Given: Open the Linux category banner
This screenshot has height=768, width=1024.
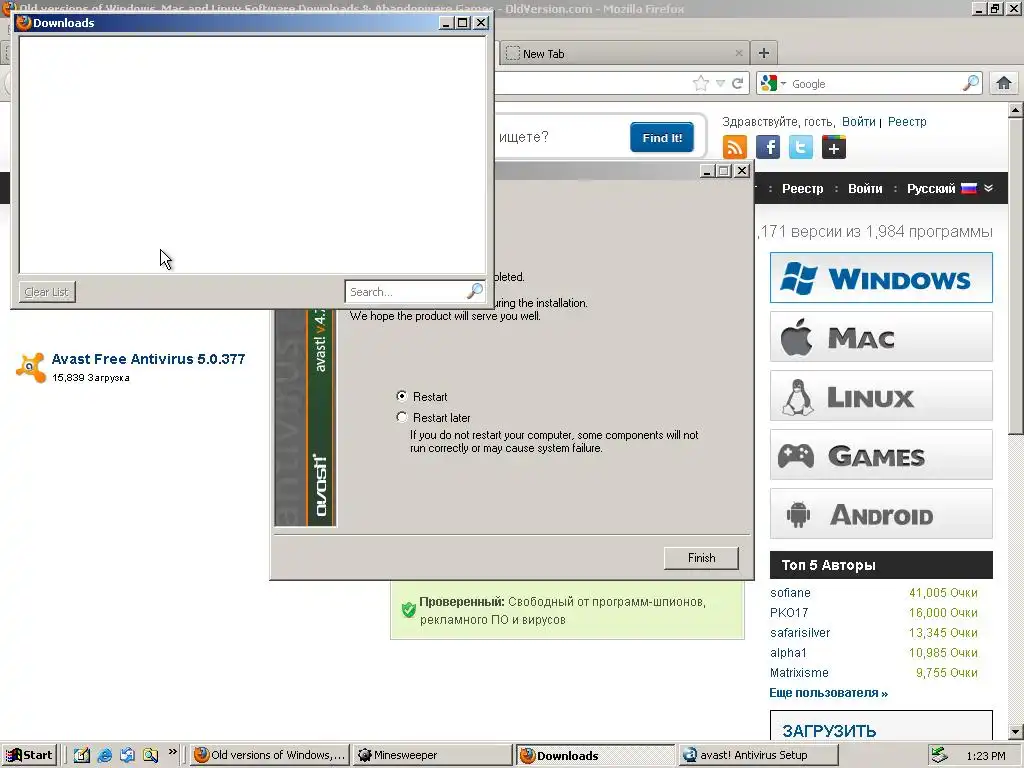Looking at the screenshot, I should pos(881,396).
